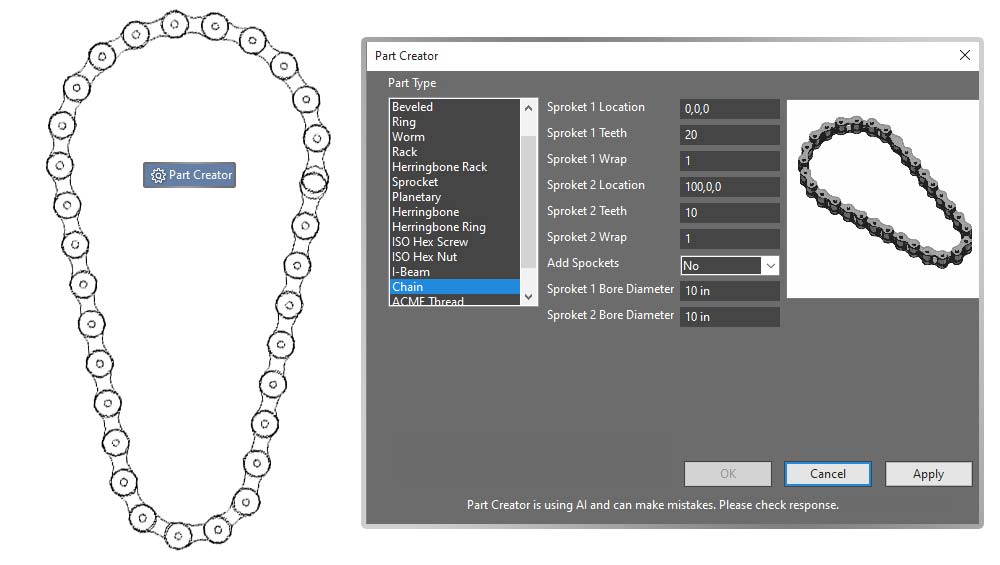
Task: Select the I-Beam part type
Action: [x=455, y=272]
